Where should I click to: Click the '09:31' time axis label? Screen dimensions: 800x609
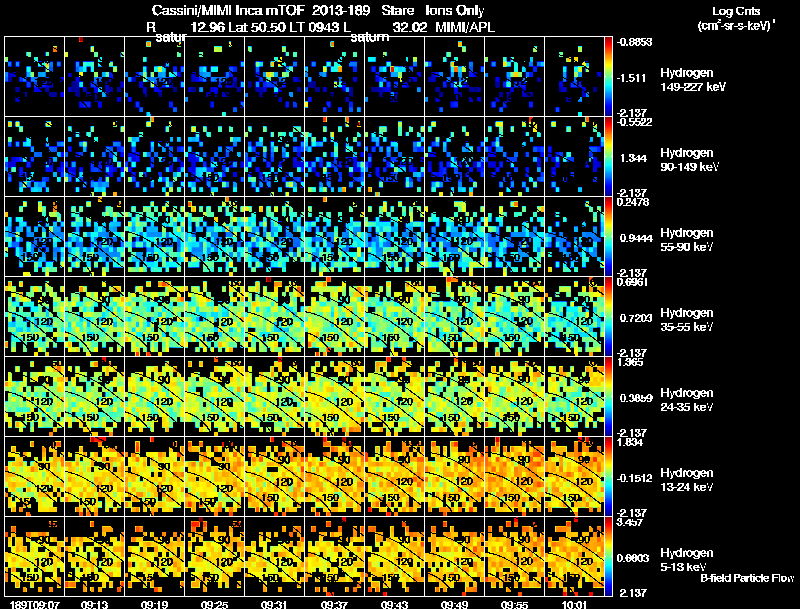[274, 604]
